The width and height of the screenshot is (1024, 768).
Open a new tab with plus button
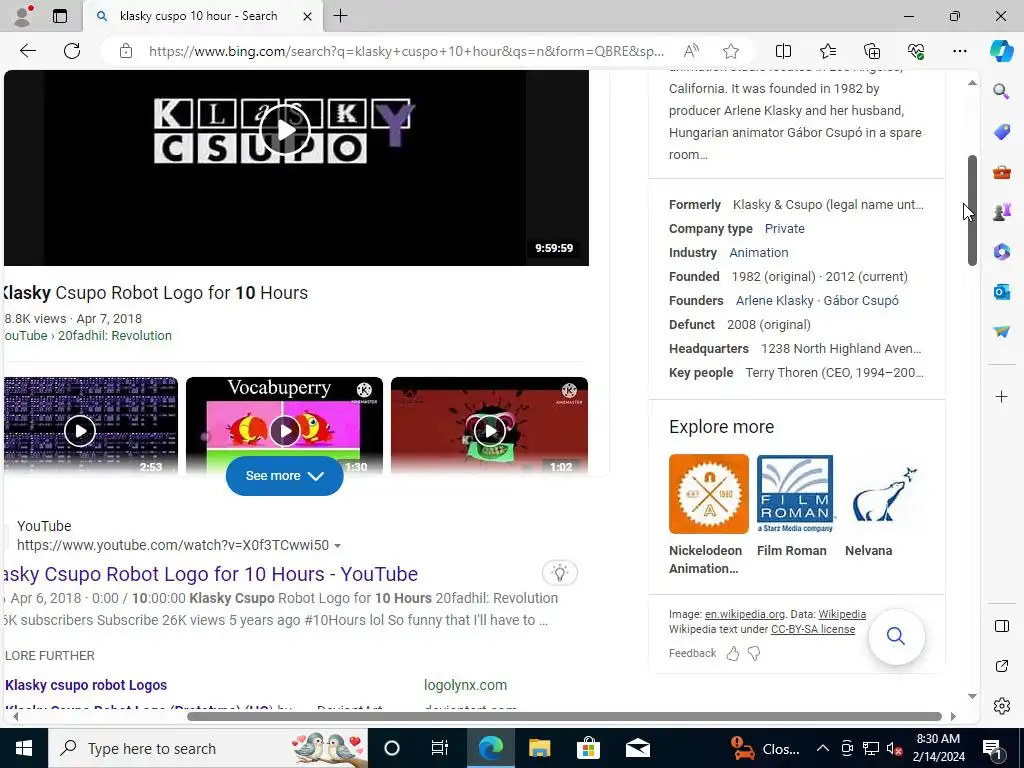(x=340, y=16)
